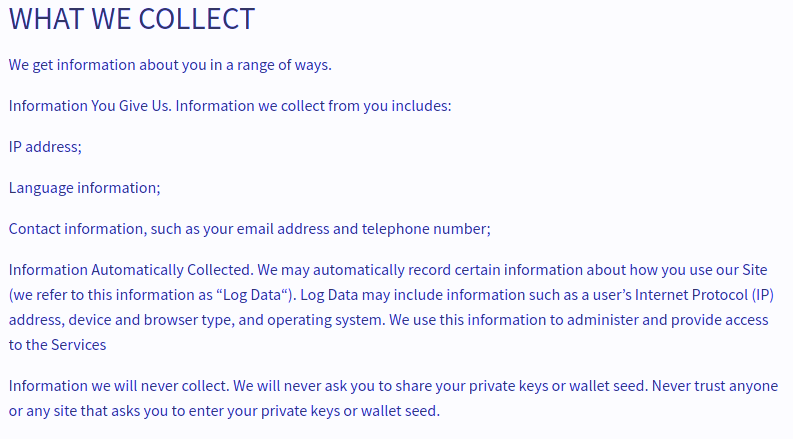Click the last line starting 'or any site that asks'

pyautogui.click(x=224, y=411)
